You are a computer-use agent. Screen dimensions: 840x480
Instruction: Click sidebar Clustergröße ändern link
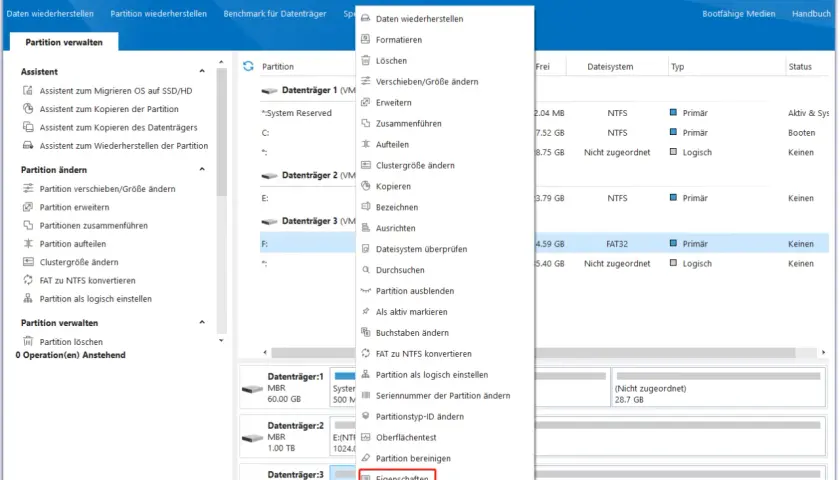(x=79, y=262)
